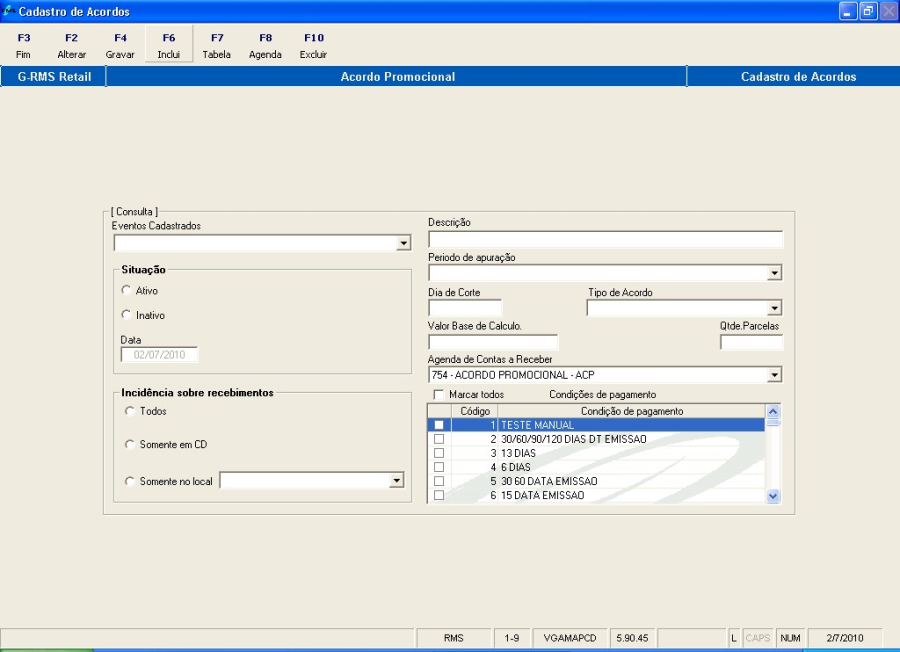Click the G-RMS Retail header label
Image resolution: width=900 pixels, height=652 pixels.
coord(54,76)
